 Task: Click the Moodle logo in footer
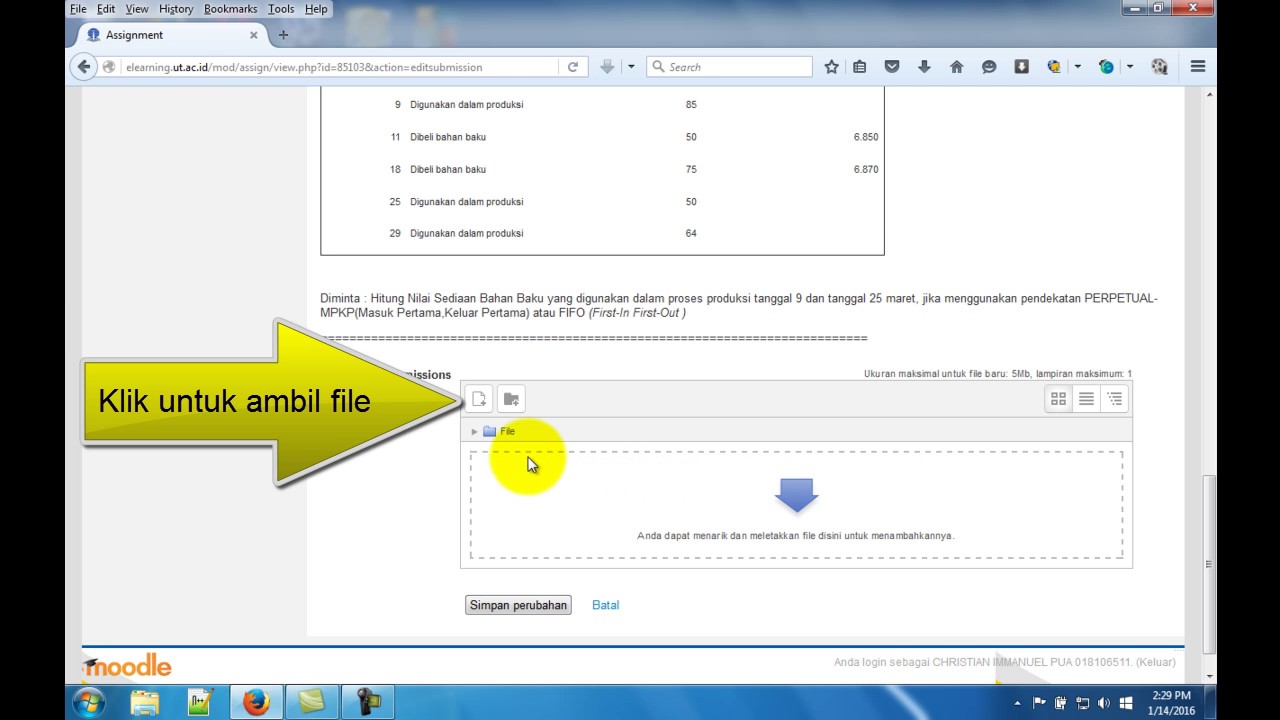[x=127, y=666]
